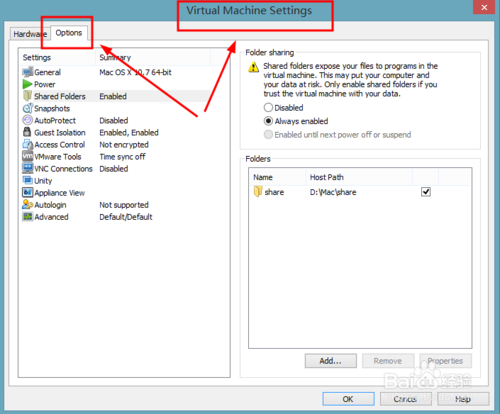Click the Add... button
The height and width of the screenshot is (414, 500).
point(331,361)
